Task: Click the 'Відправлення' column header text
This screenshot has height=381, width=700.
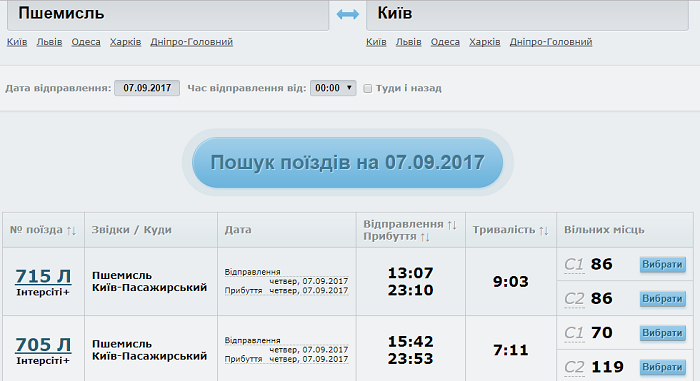Action: coord(404,224)
